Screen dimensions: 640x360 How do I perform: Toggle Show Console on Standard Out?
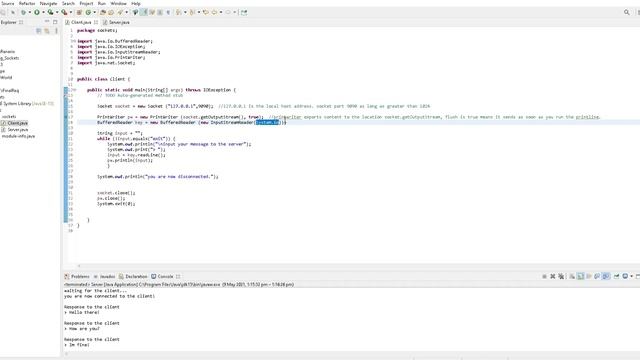click(x=597, y=276)
